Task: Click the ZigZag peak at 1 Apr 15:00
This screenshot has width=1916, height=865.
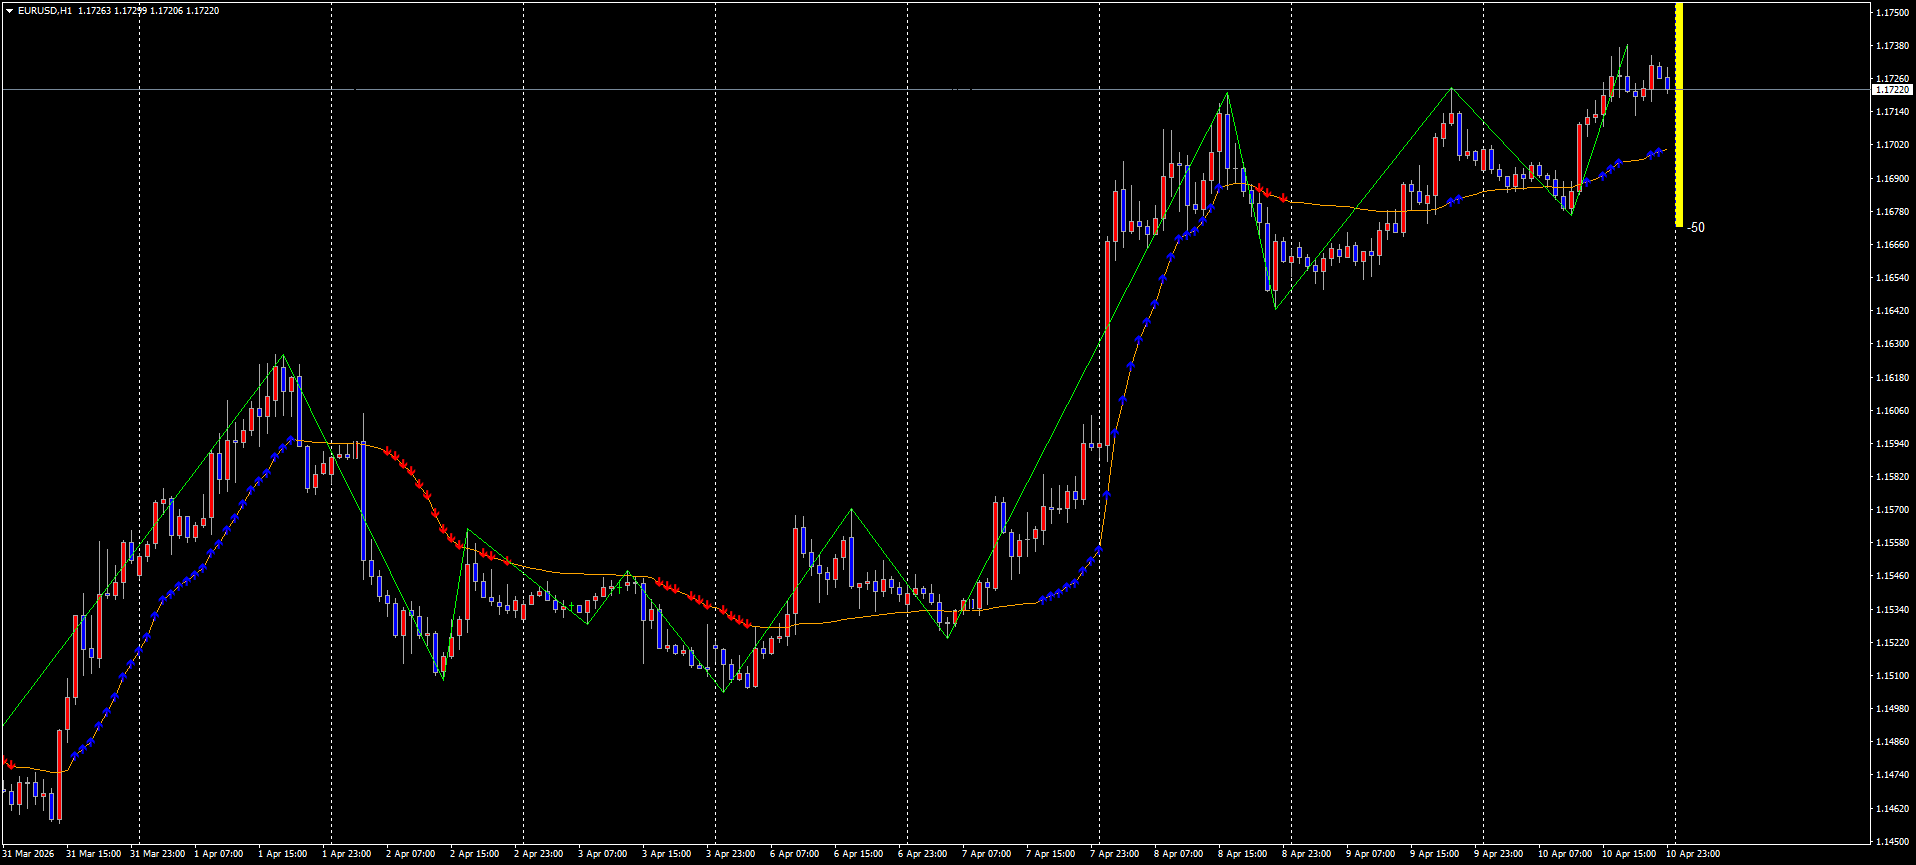Action: point(283,355)
